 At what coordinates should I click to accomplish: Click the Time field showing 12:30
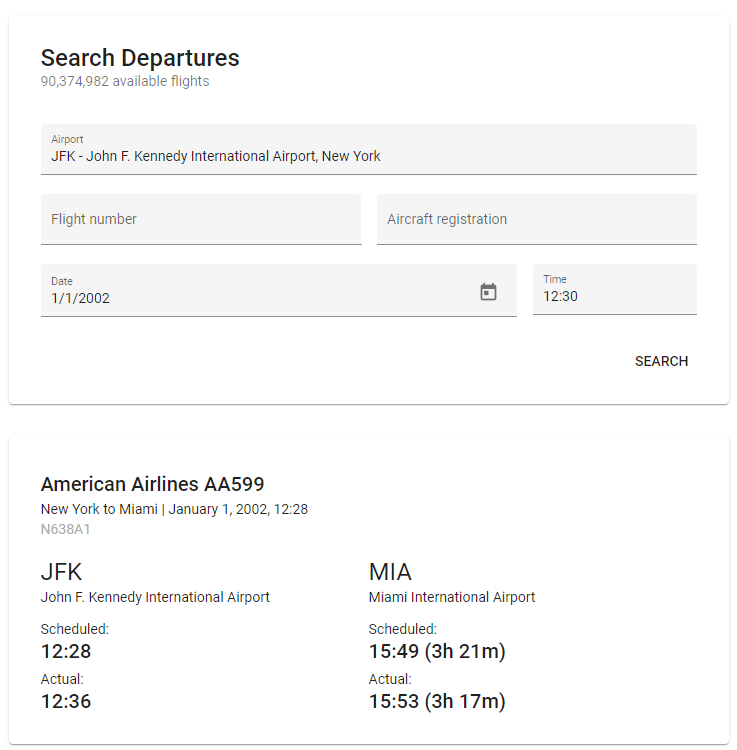pos(614,295)
